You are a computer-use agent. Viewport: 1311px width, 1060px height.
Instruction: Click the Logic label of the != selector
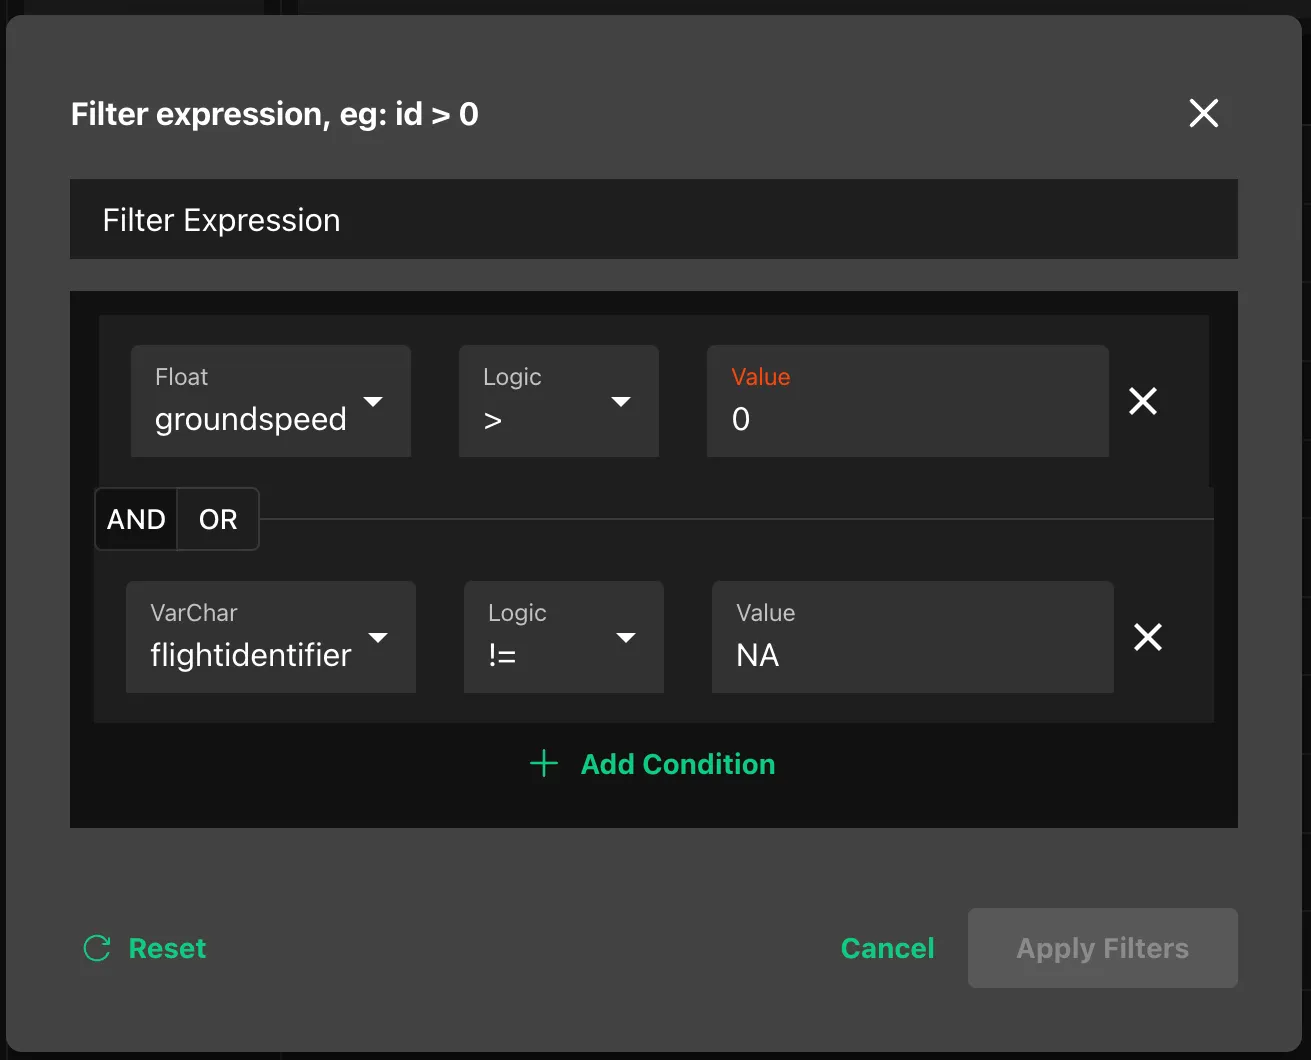coord(517,613)
